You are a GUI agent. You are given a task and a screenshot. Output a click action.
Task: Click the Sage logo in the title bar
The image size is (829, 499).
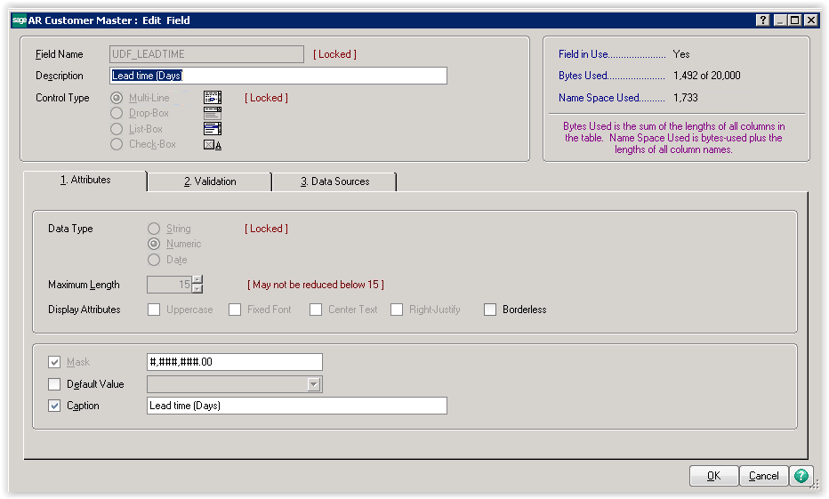19,20
